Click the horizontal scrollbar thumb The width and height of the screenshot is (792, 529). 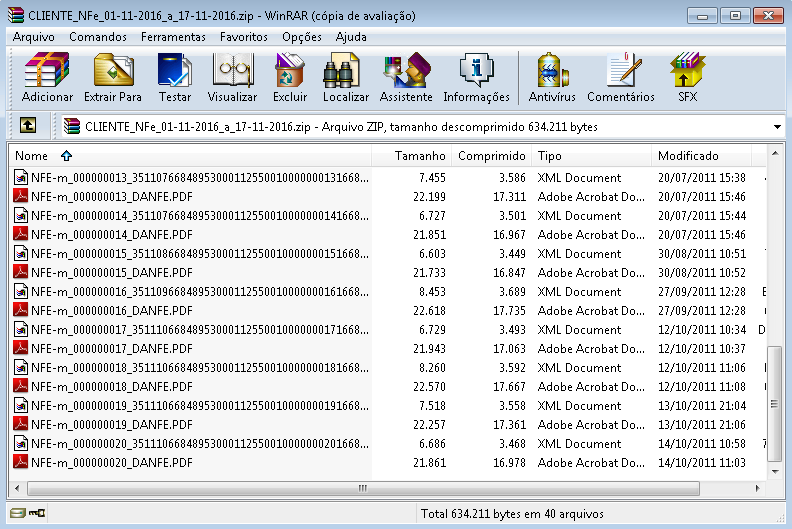[x=363, y=488]
